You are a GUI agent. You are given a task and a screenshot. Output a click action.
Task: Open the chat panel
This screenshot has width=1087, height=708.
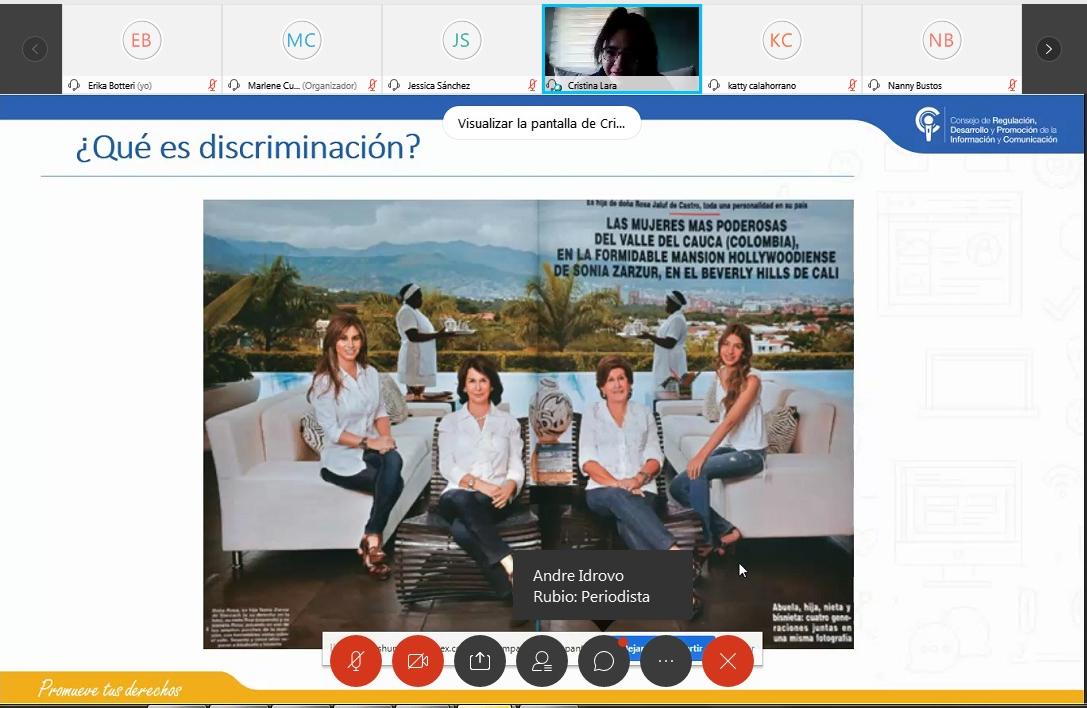coord(604,661)
